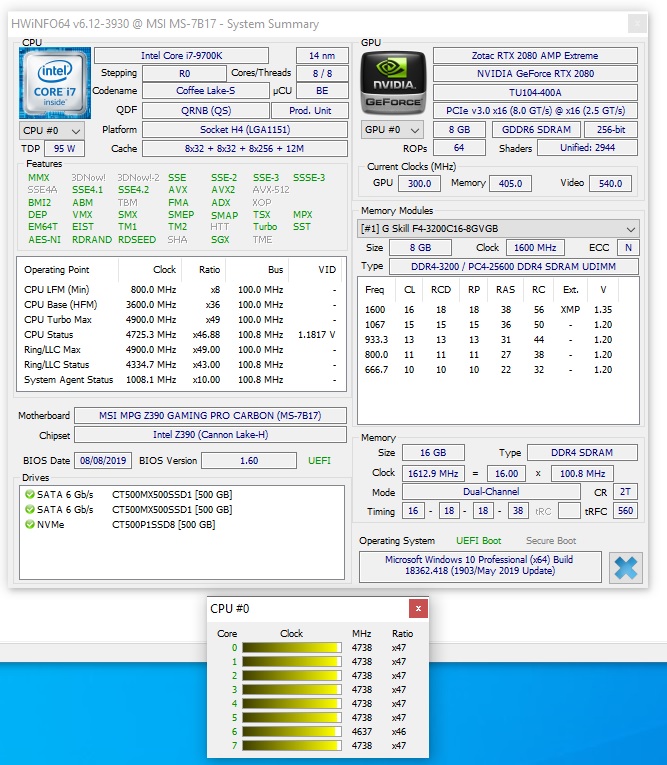The width and height of the screenshot is (667, 765).
Task: Click the cache 8x32 + 8x32 + 8x256 + 12M field
Action: [x=245, y=148]
